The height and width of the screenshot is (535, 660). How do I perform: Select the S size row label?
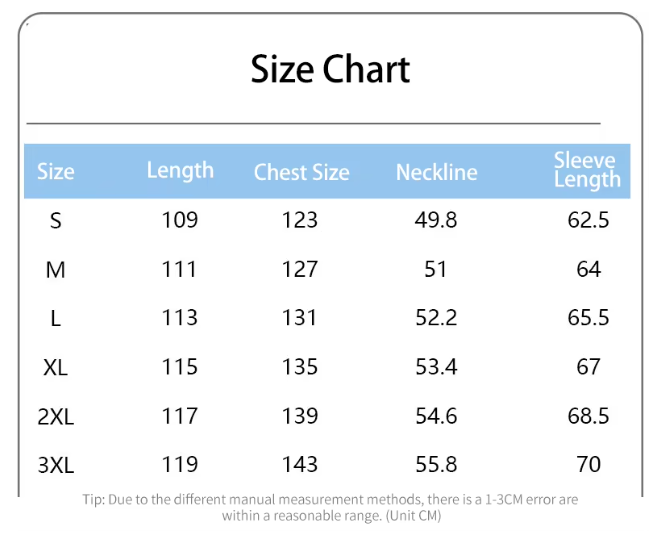point(56,220)
